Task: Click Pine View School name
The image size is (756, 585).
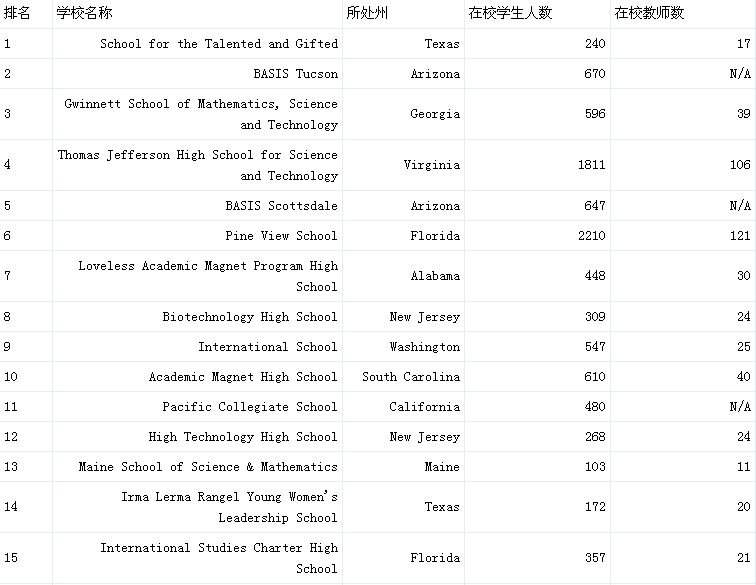Action: [282, 236]
